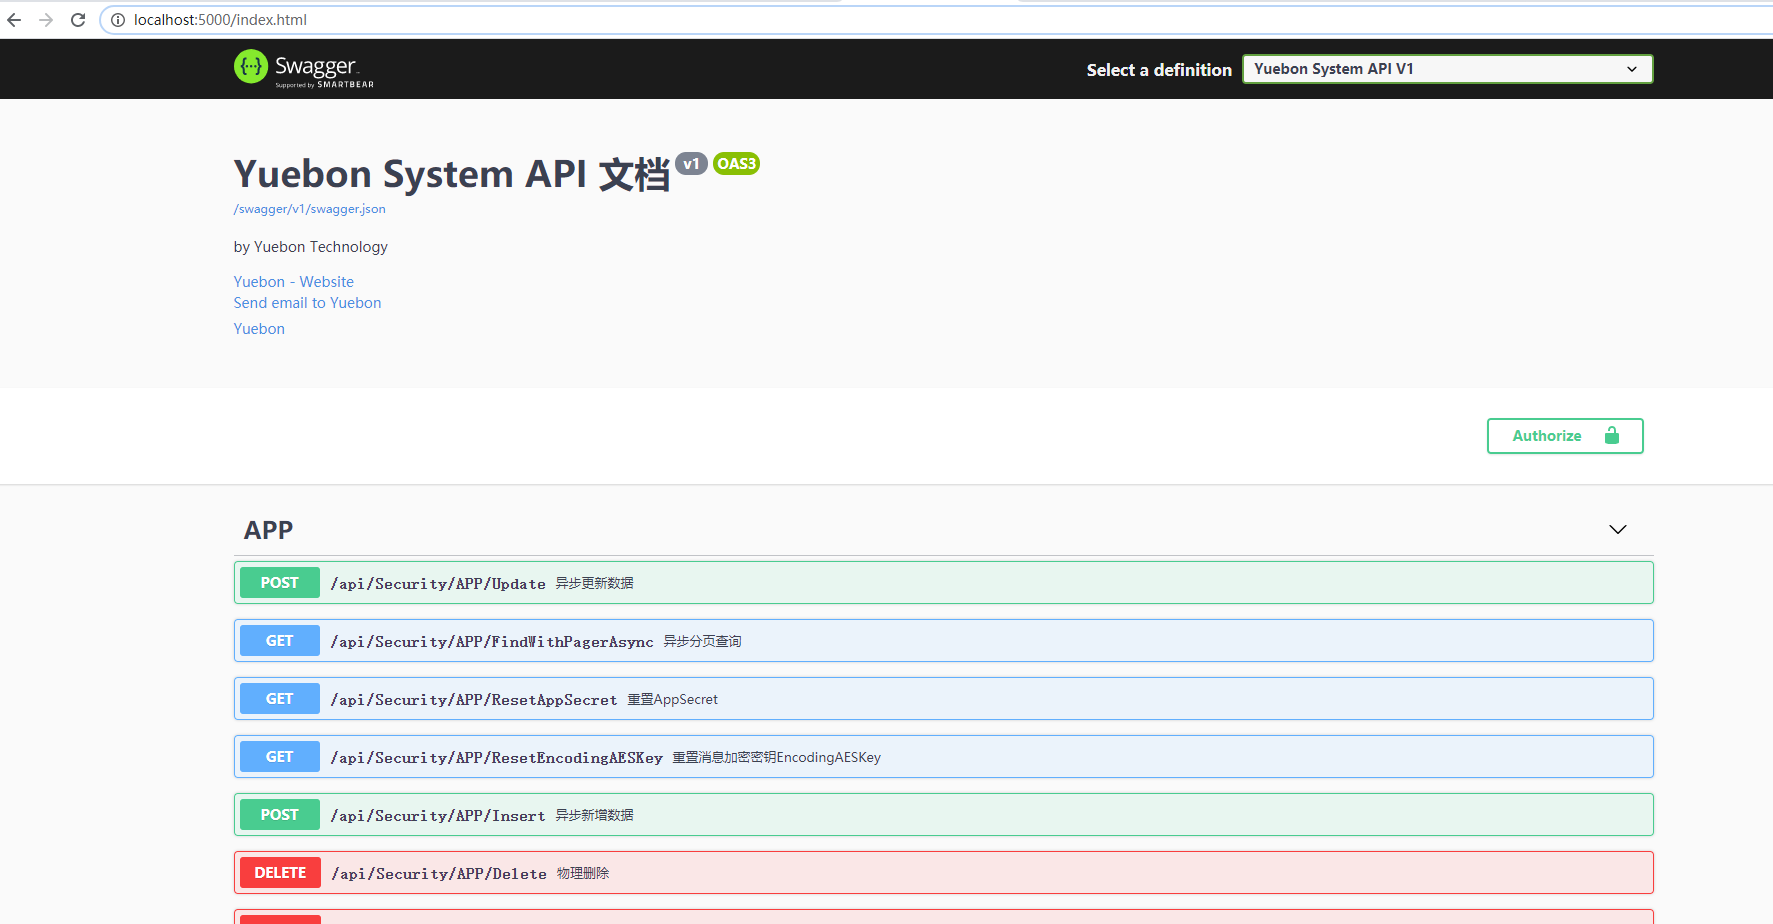Expand GET ResetAppSecret operation
The height and width of the screenshot is (924, 1773).
pos(943,699)
